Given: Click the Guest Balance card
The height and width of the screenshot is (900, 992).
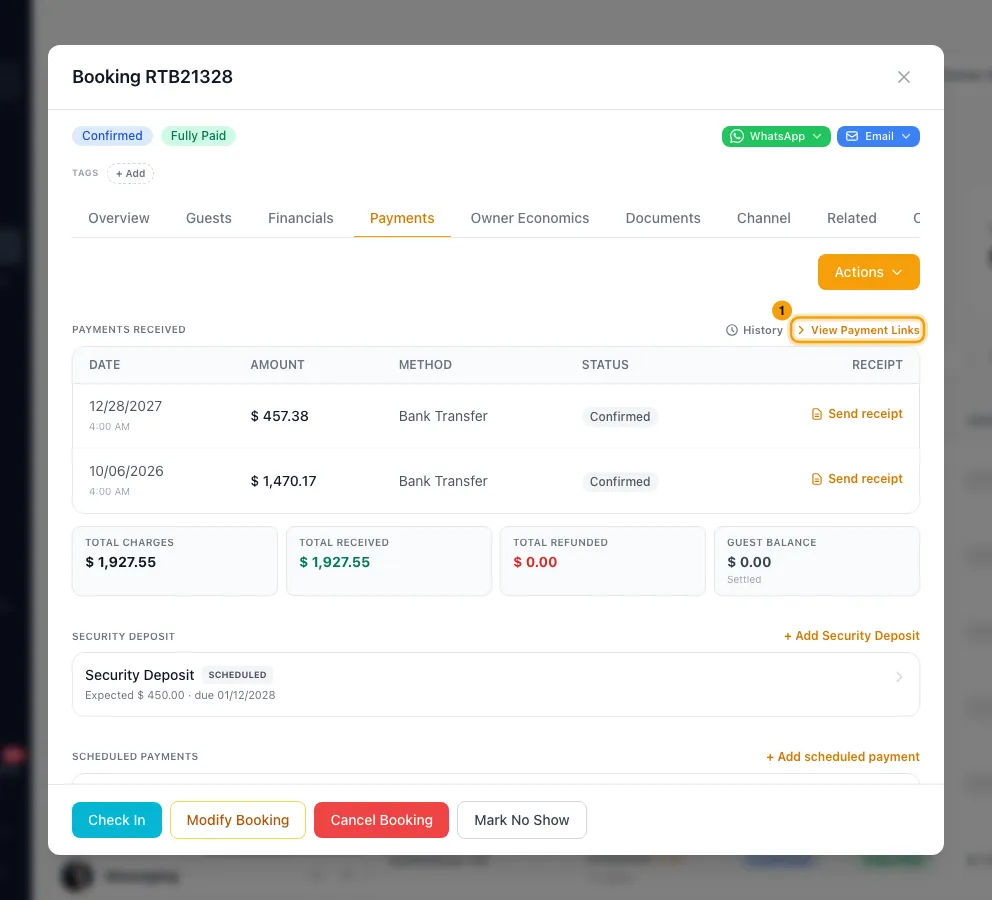Looking at the screenshot, I should click(x=817, y=561).
